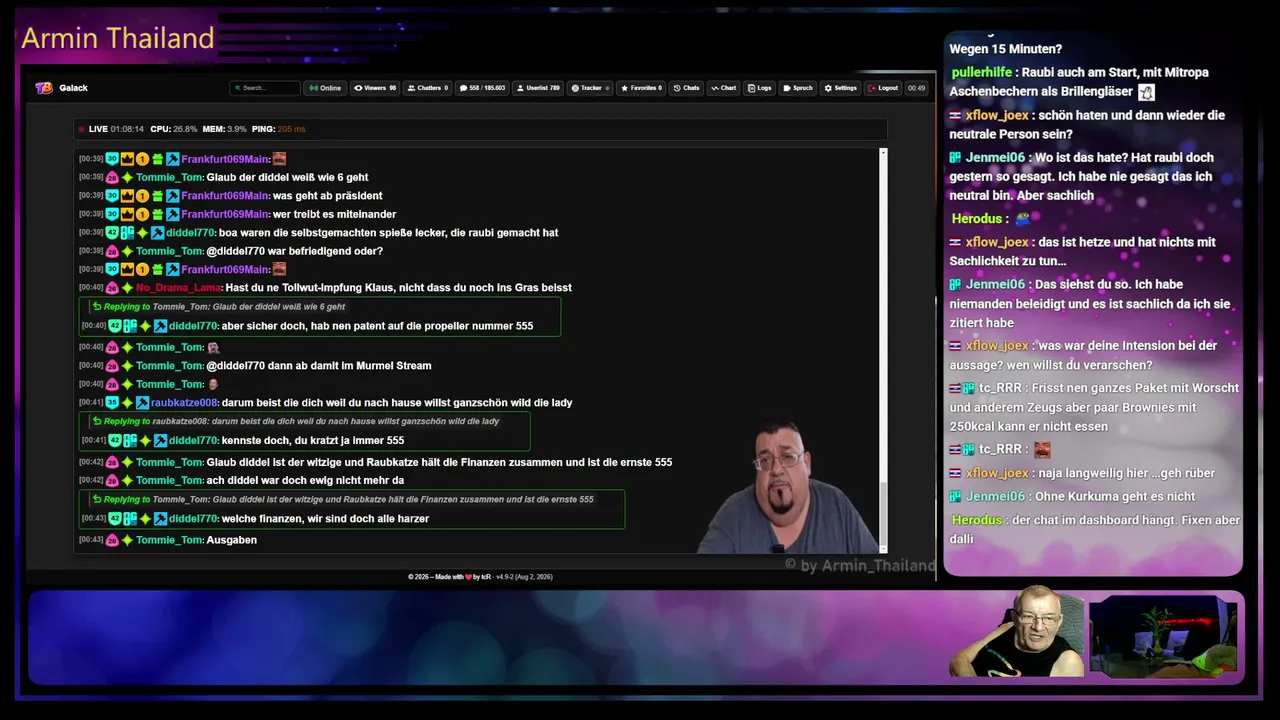The image size is (1280, 720).
Task: Click Herodus on 'der chat im dashboard hängt'
Action: pos(977,520)
